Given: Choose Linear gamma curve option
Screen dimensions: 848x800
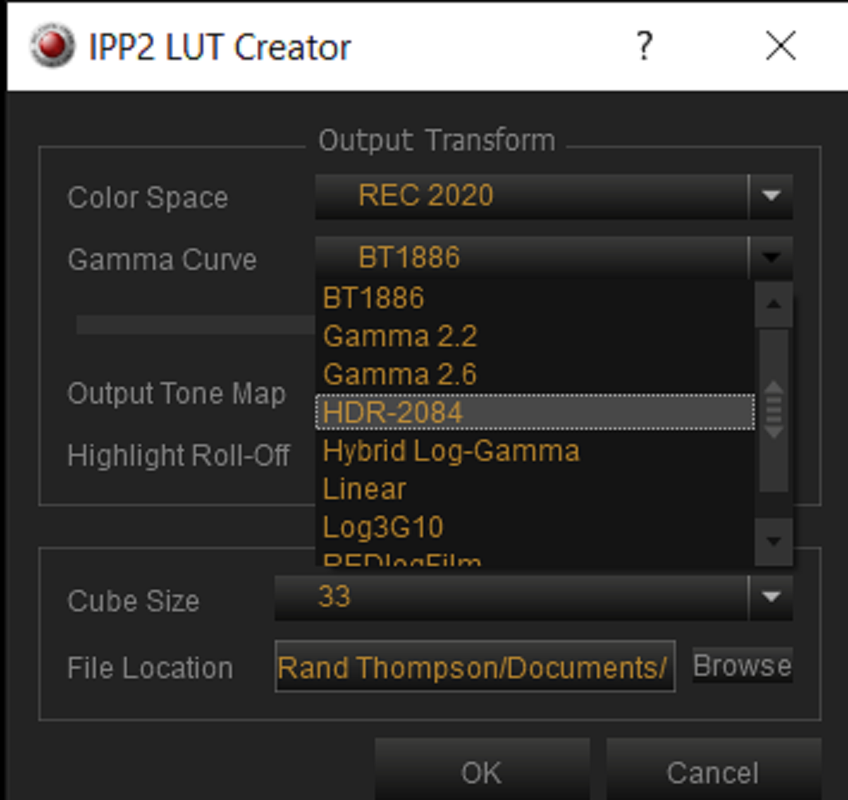Looking at the screenshot, I should tap(534, 489).
